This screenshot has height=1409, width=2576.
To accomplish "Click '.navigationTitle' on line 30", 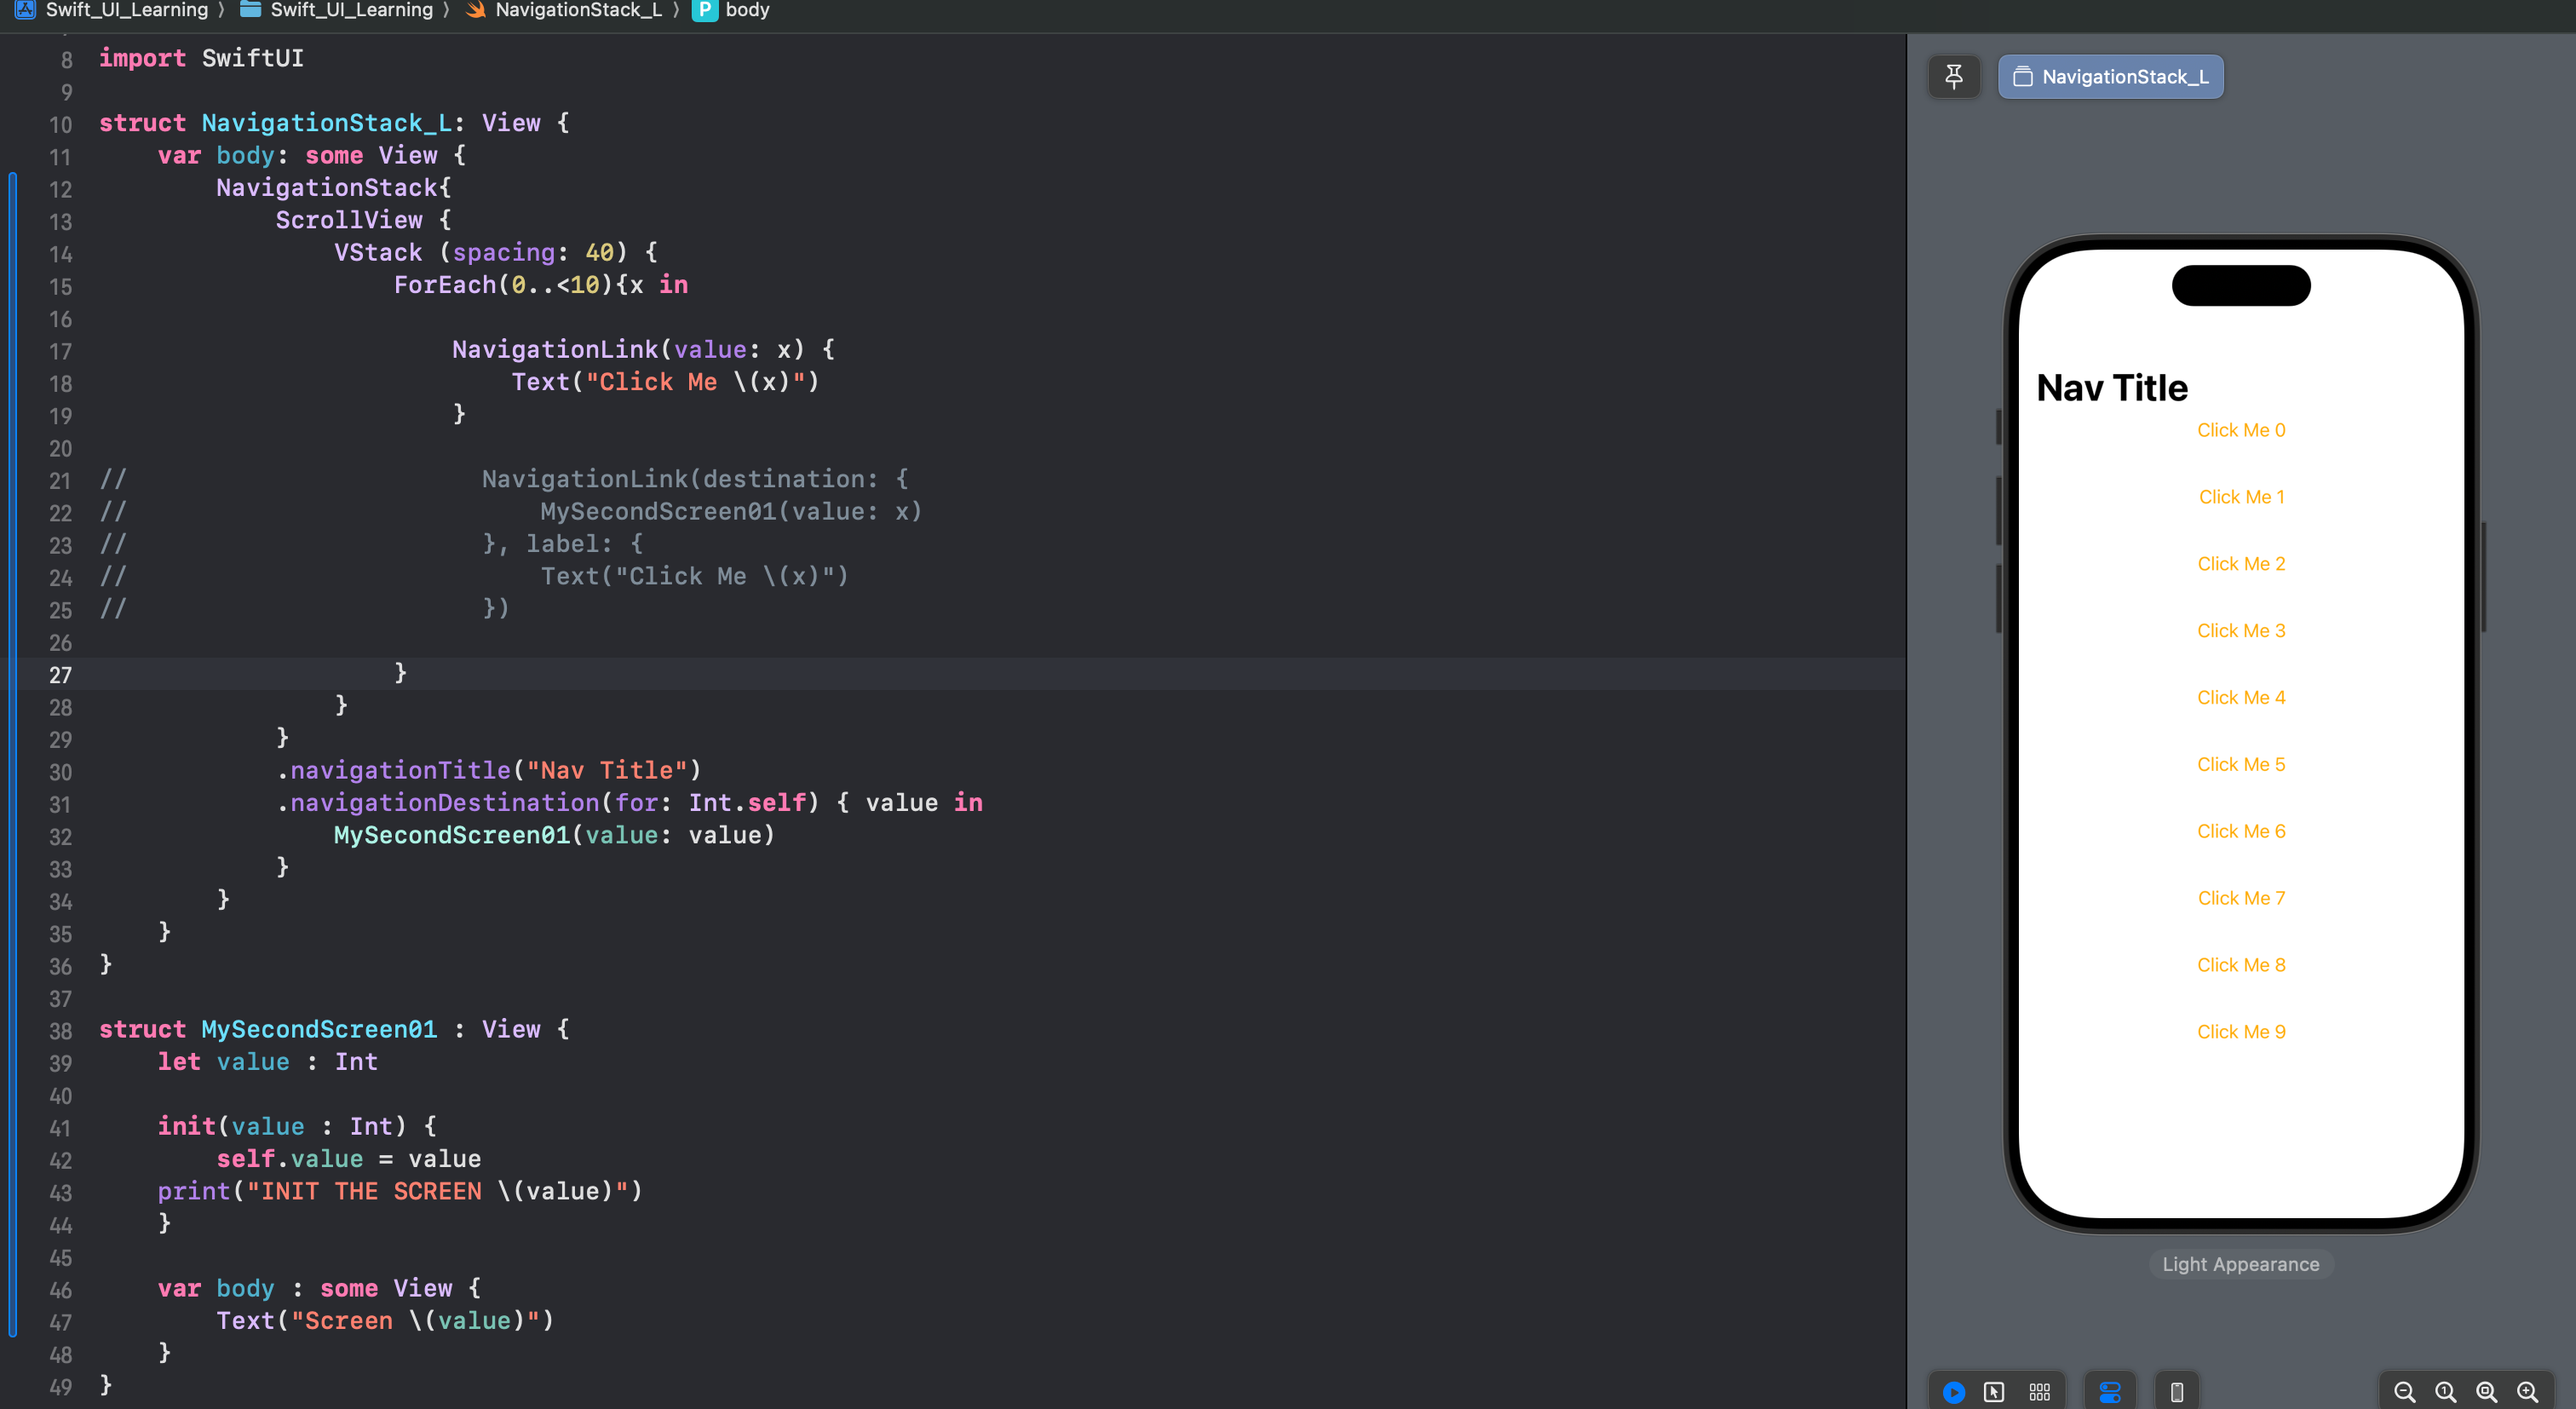I will [393, 770].
